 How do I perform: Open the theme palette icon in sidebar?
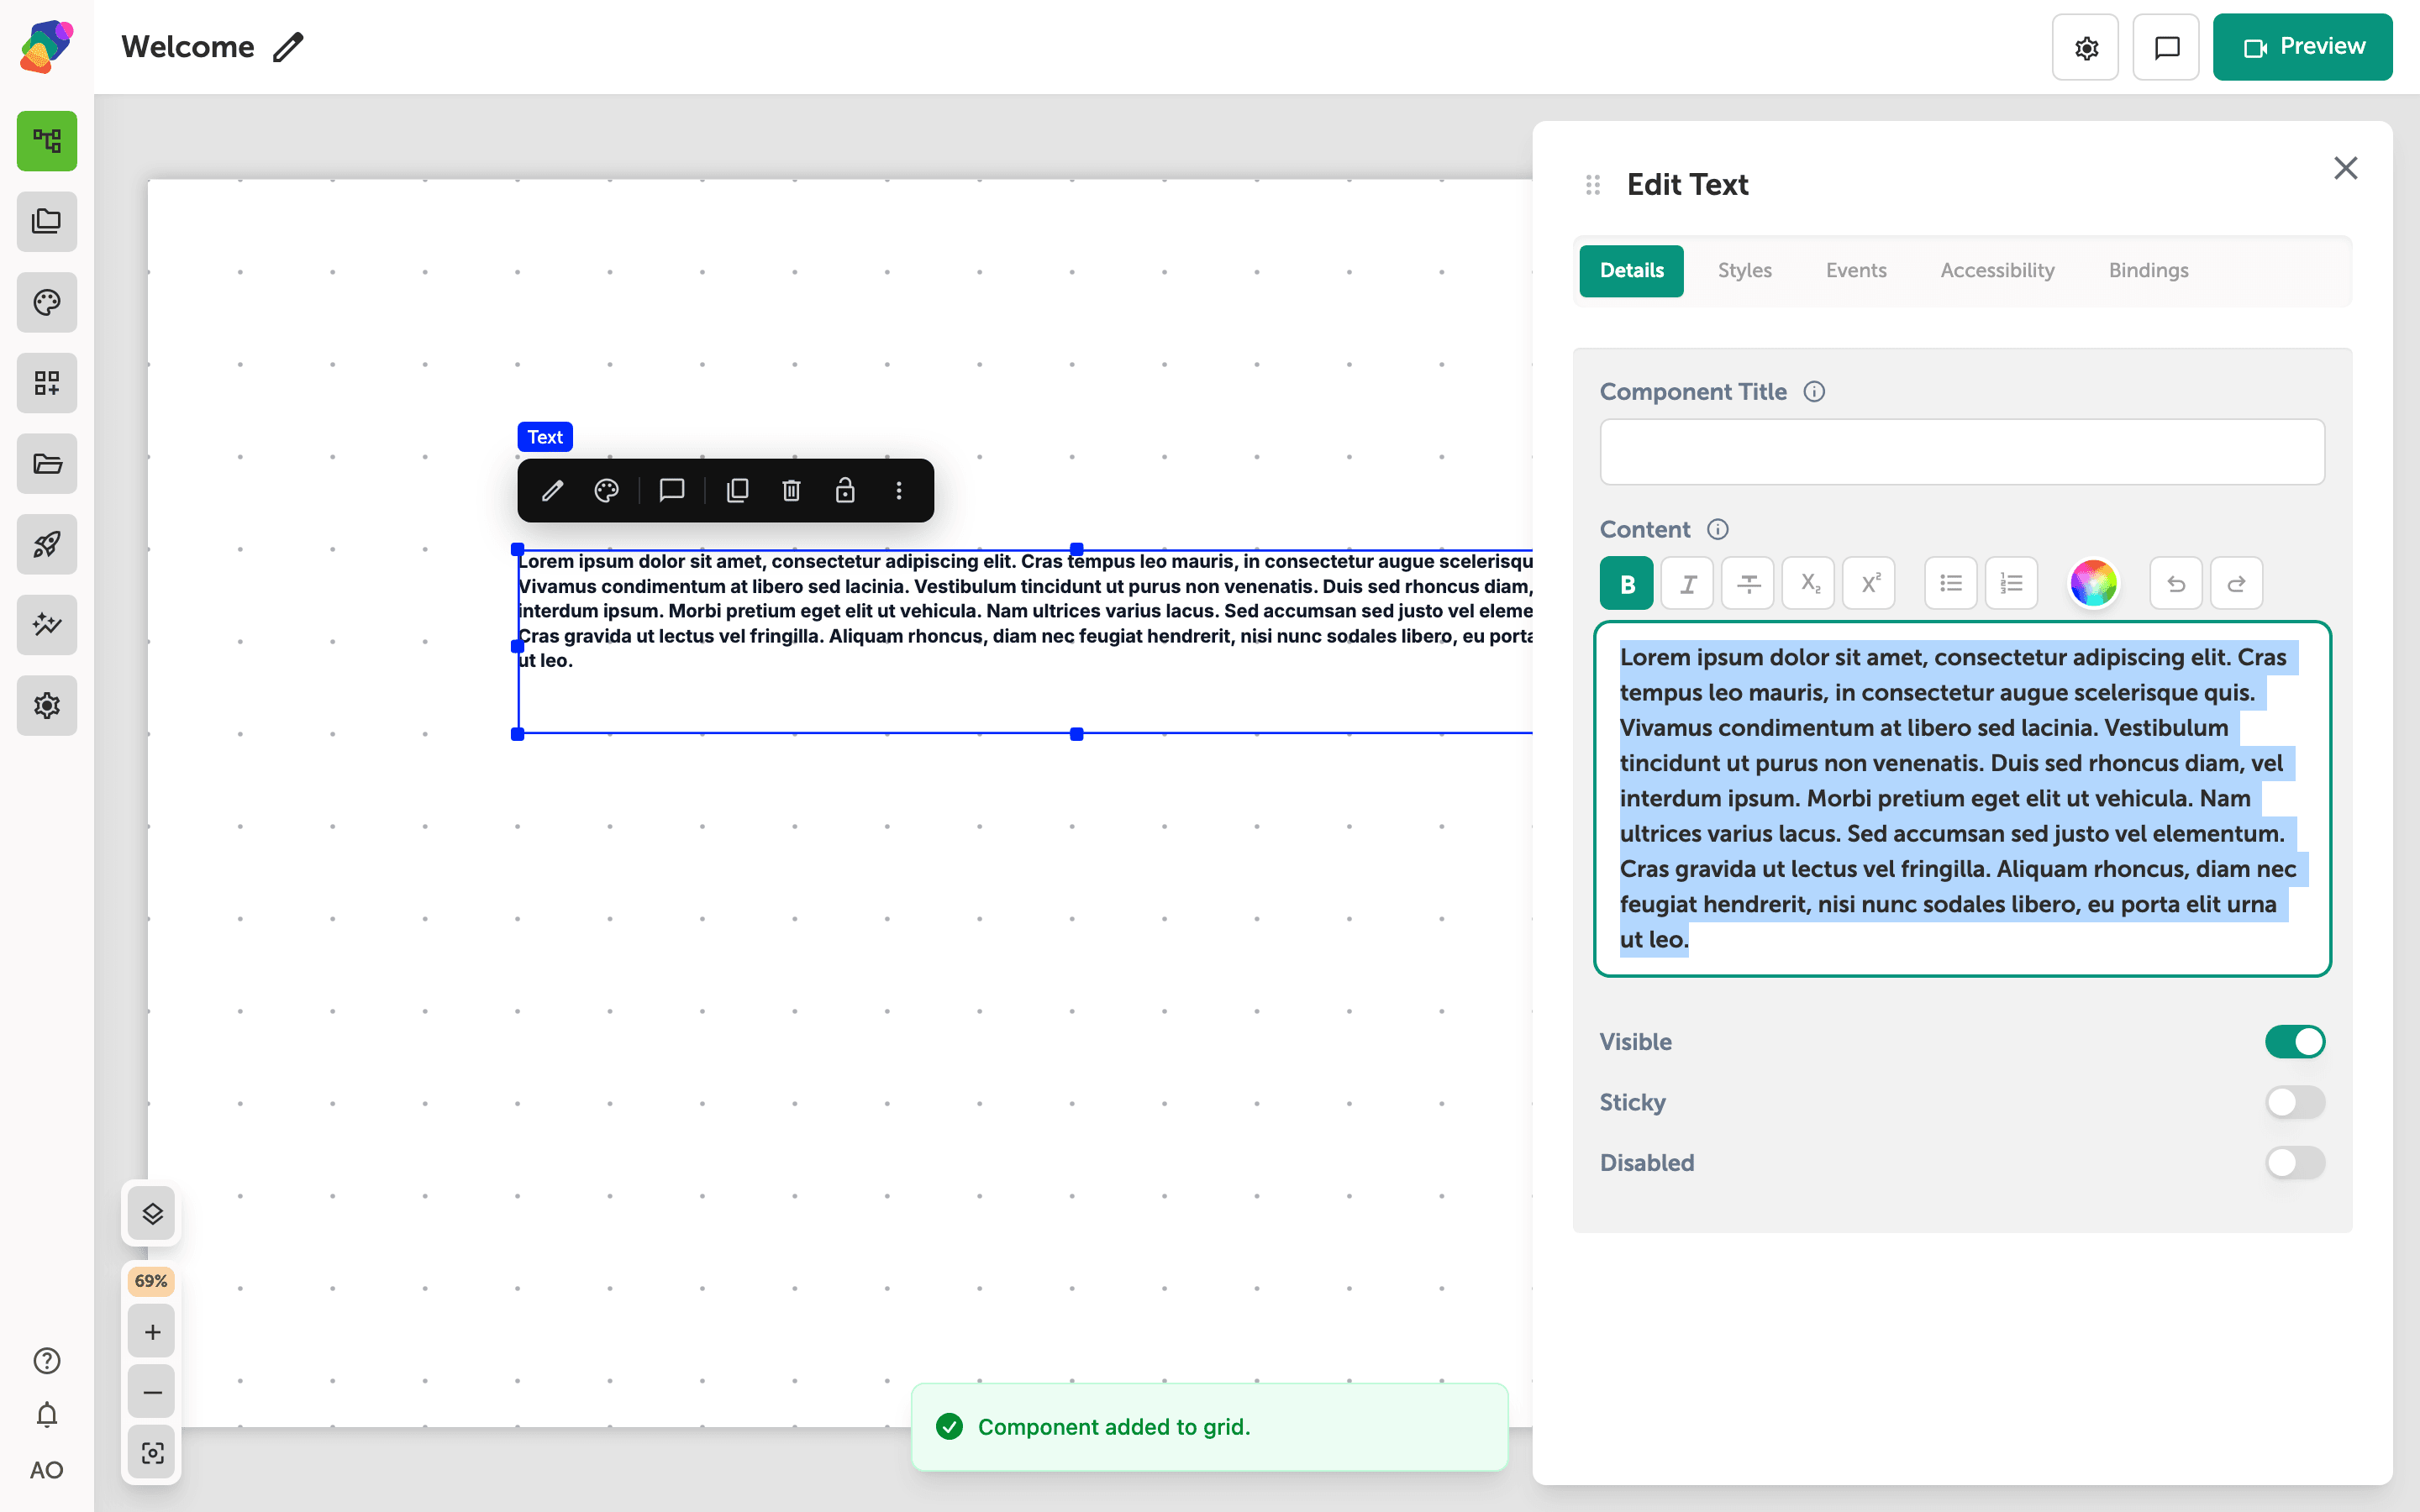point(47,302)
